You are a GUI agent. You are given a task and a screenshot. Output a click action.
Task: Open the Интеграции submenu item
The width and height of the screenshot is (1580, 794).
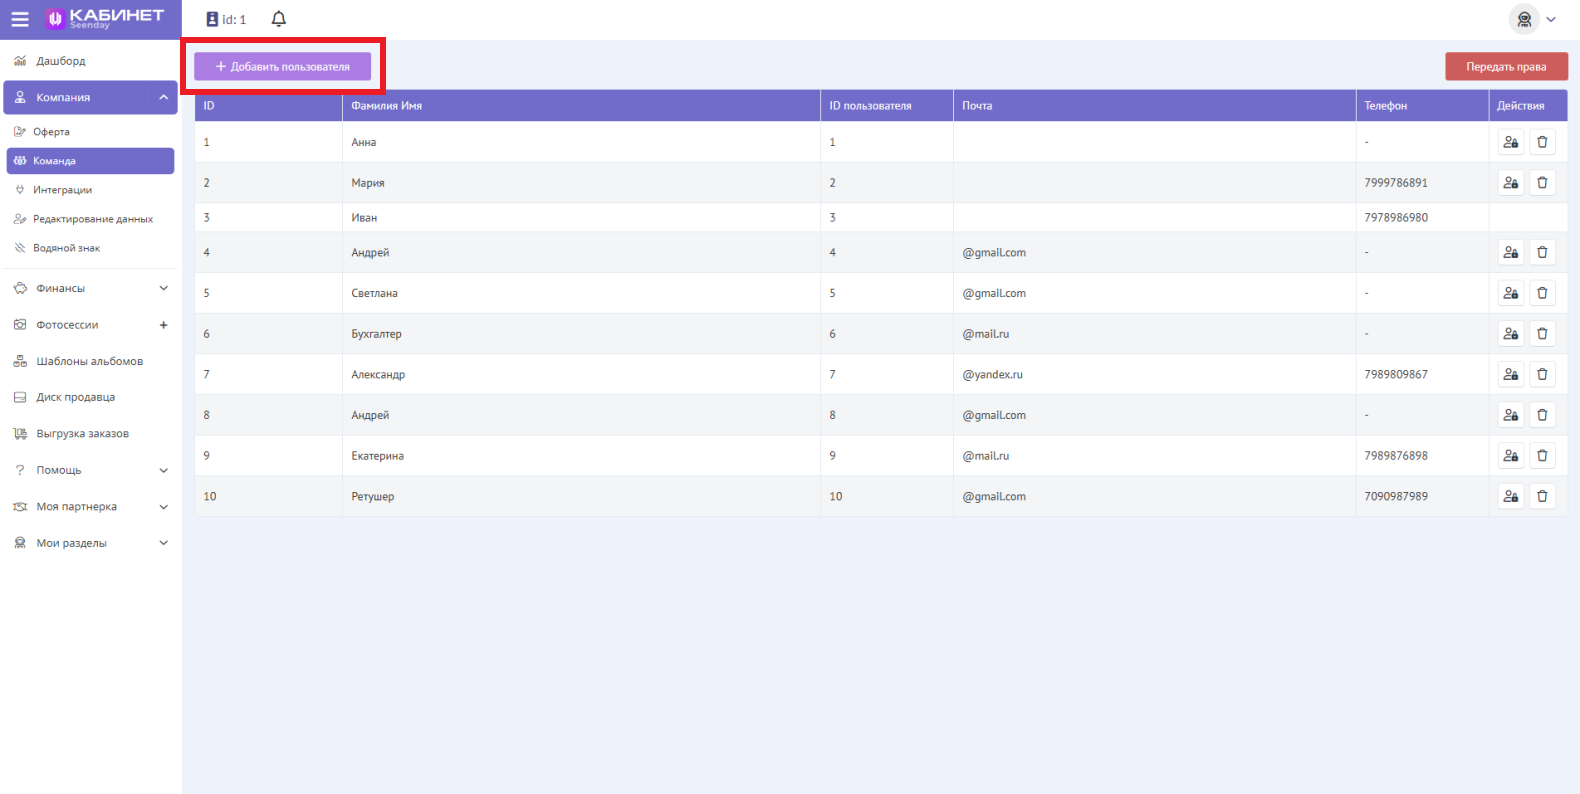point(62,190)
